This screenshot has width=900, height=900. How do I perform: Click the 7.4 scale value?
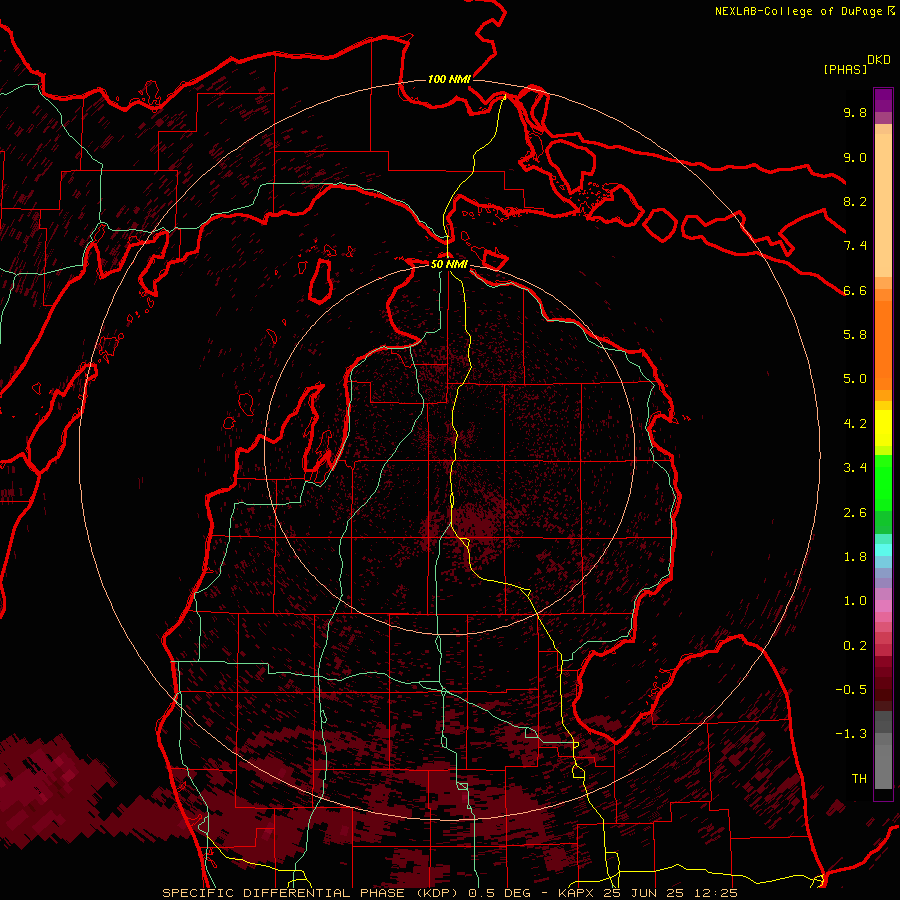click(x=855, y=246)
